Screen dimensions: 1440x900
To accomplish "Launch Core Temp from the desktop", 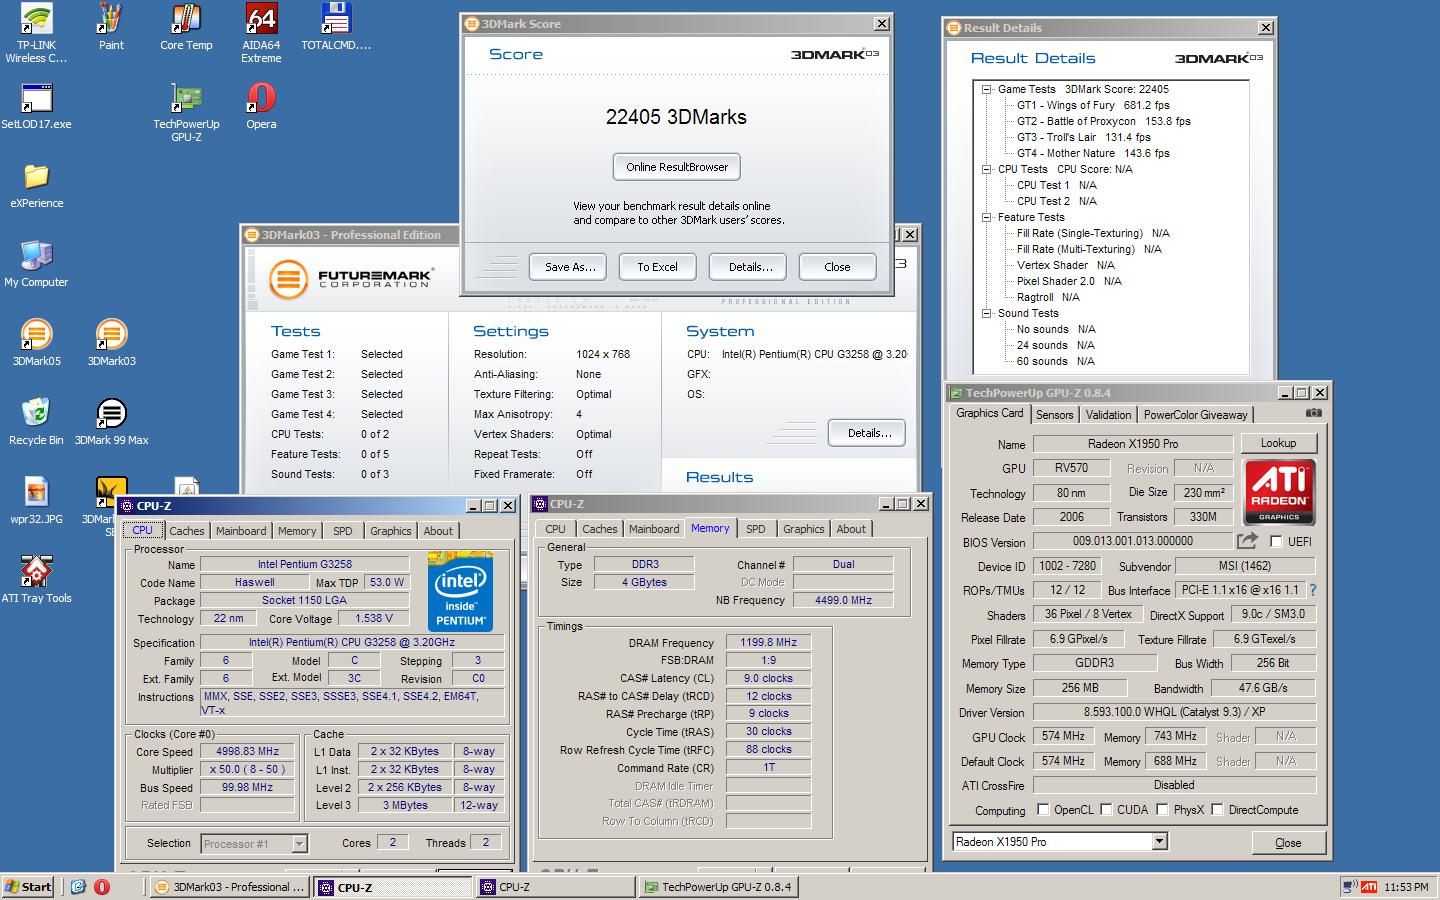I will pos(186,27).
